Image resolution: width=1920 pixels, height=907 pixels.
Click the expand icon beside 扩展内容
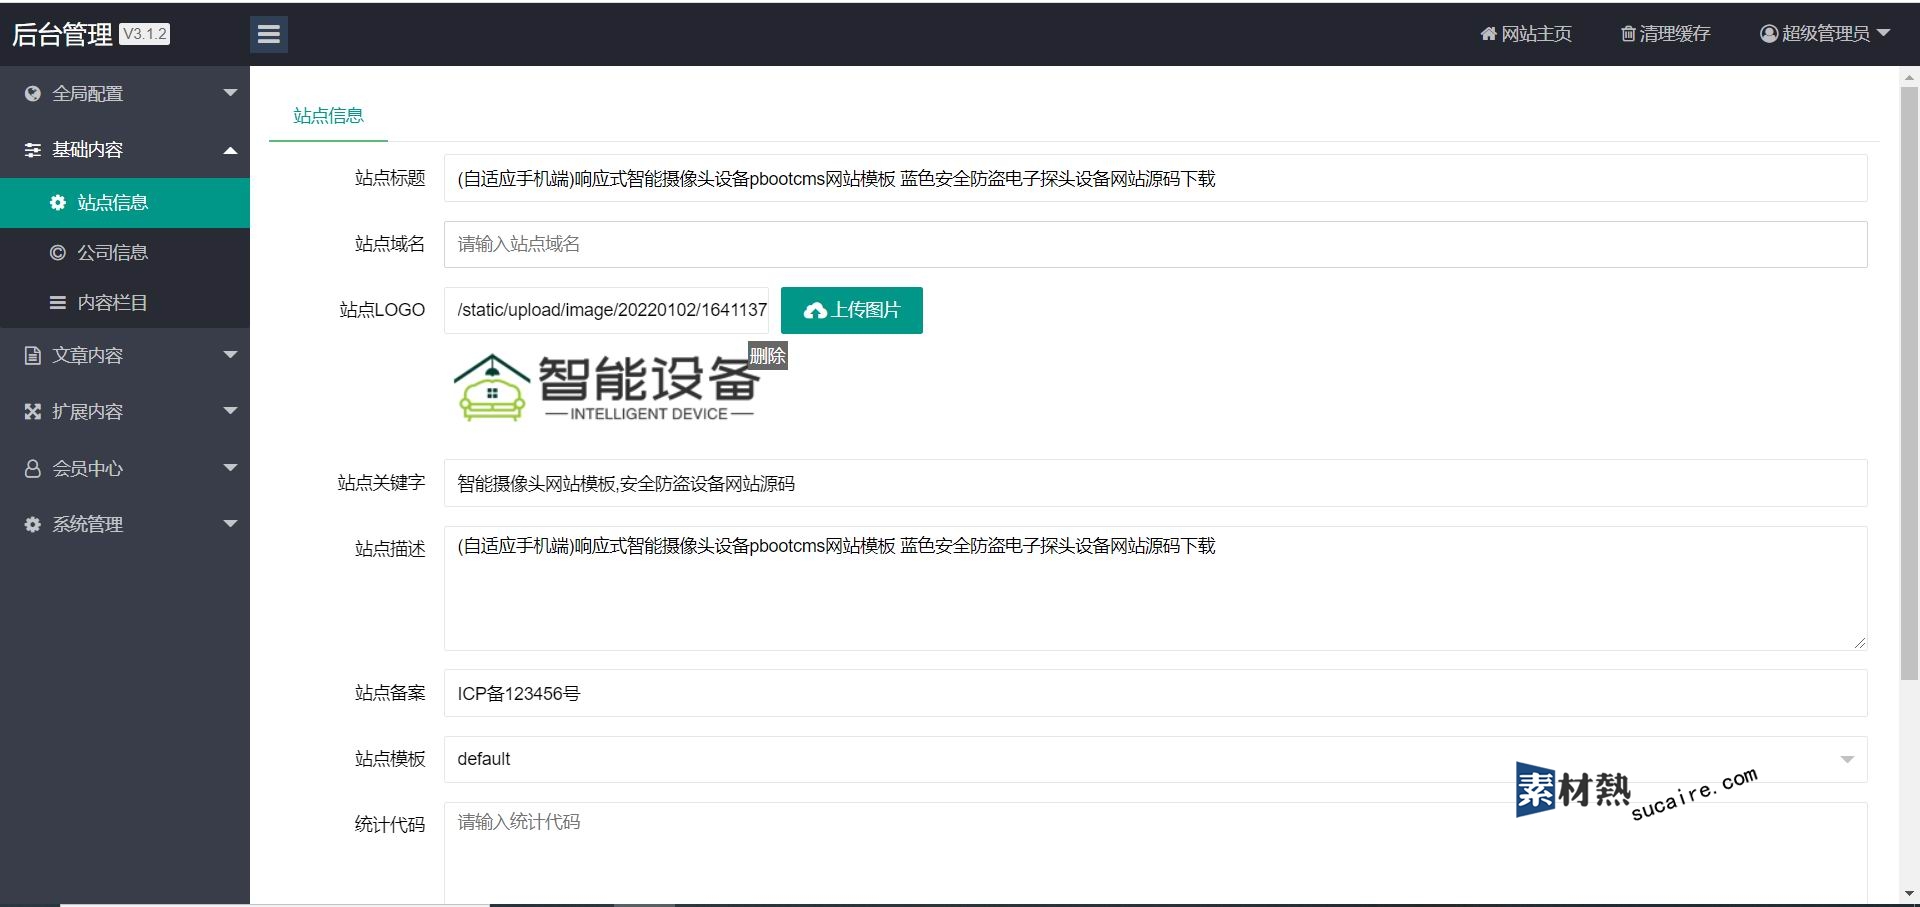point(33,411)
